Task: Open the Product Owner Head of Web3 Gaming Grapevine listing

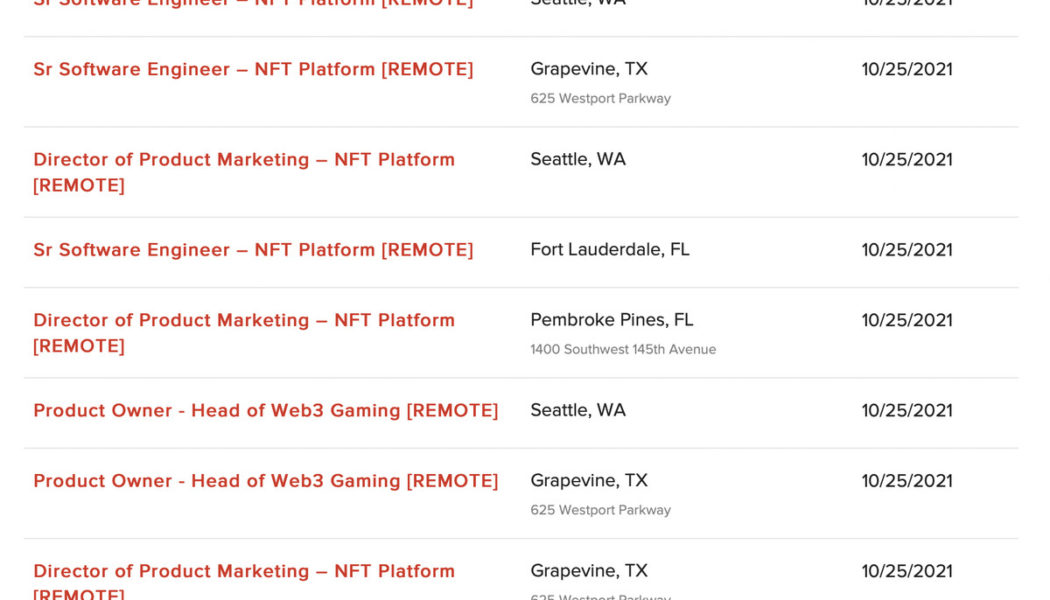Action: click(265, 480)
